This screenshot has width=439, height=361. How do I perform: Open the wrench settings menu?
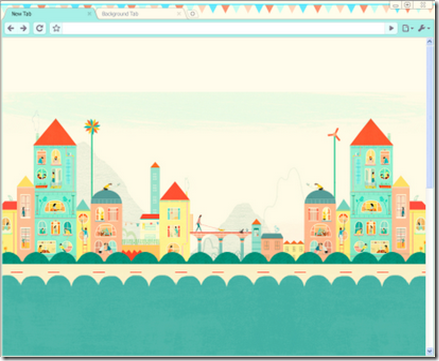(423, 28)
